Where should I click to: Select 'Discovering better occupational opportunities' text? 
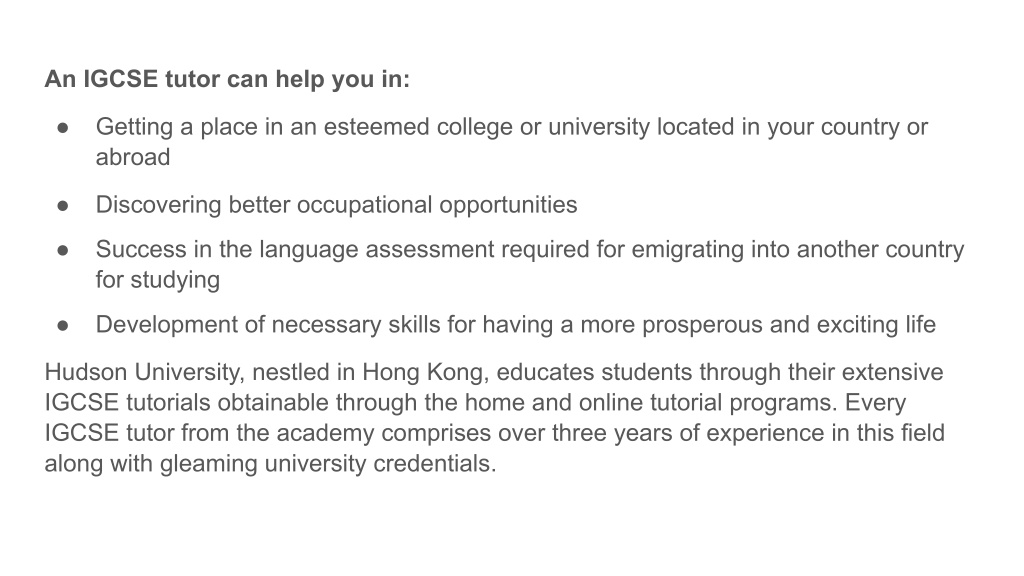click(336, 206)
